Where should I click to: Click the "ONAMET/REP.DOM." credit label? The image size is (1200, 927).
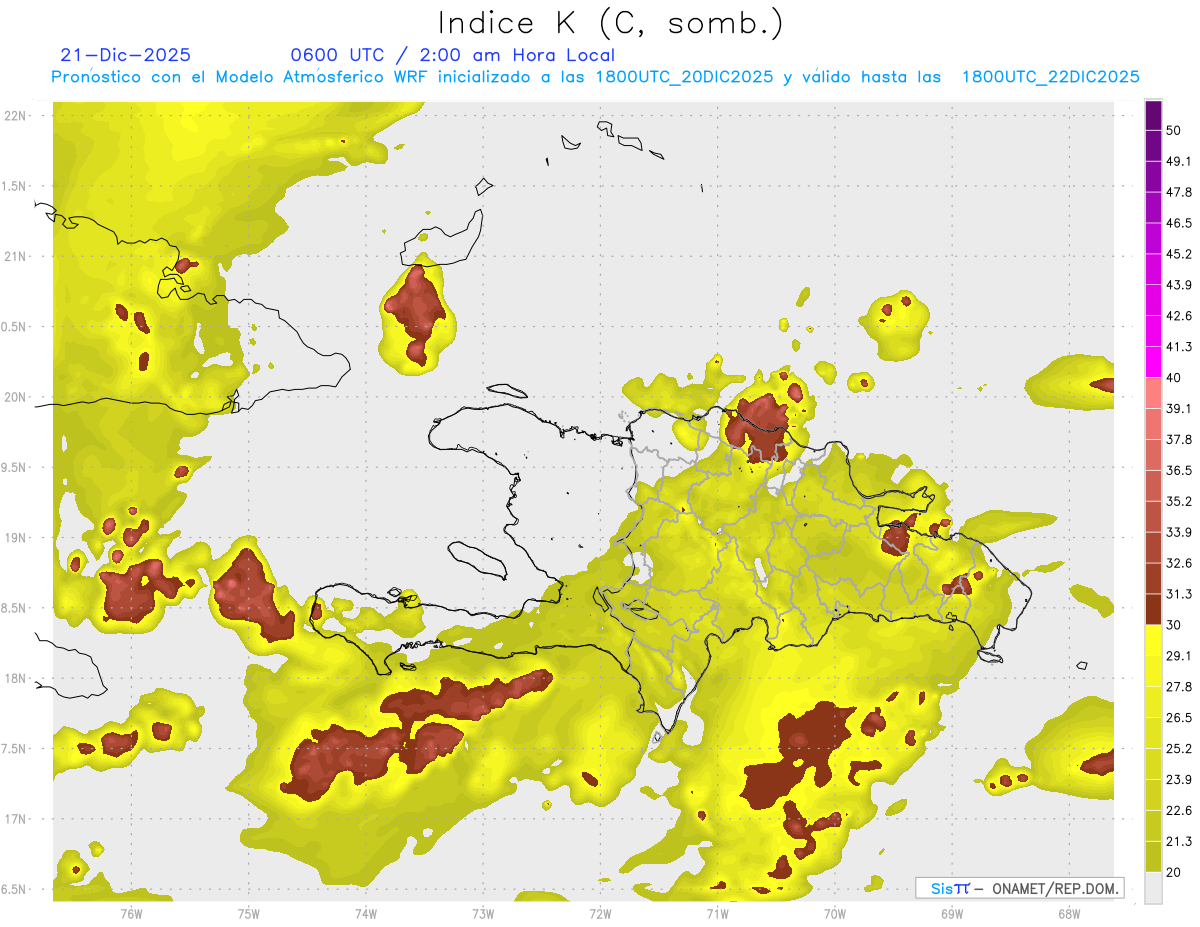coord(1055,888)
